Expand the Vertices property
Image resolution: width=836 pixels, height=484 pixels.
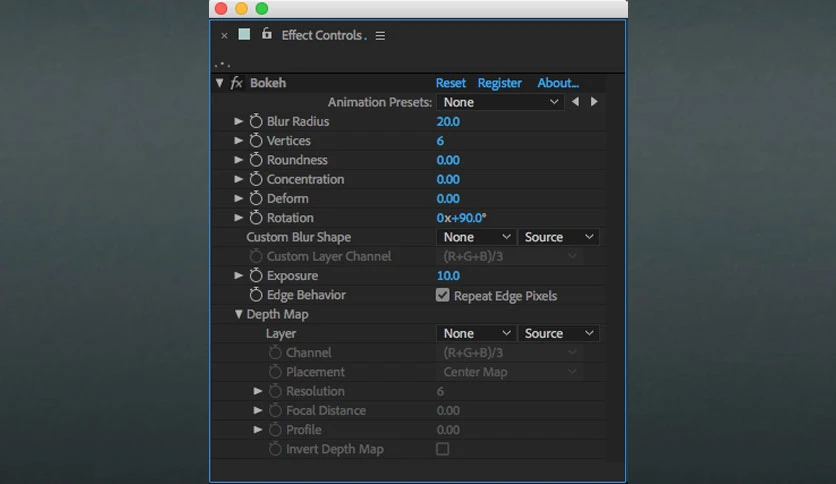tap(238, 140)
